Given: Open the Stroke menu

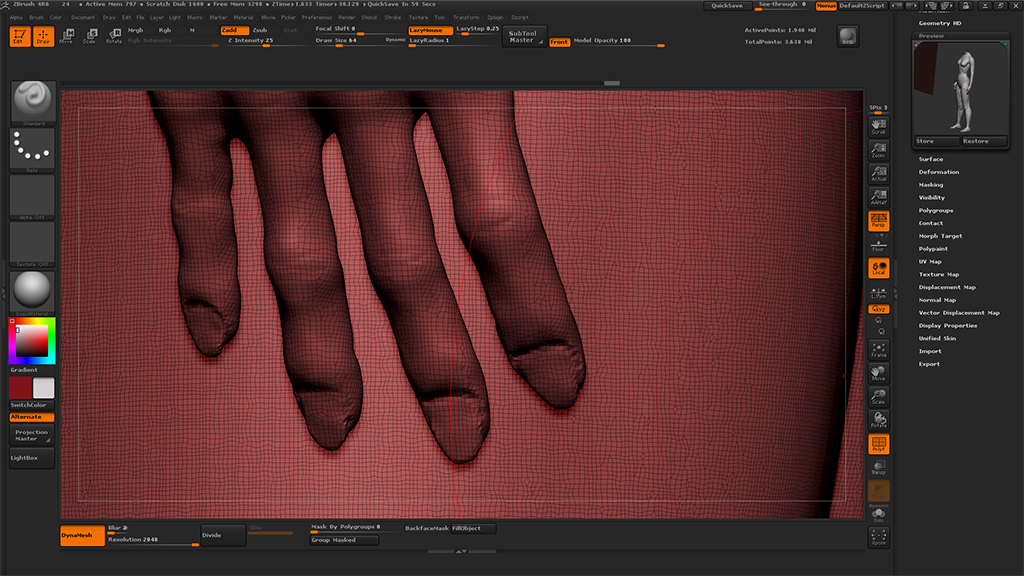Looking at the screenshot, I should tap(392, 18).
